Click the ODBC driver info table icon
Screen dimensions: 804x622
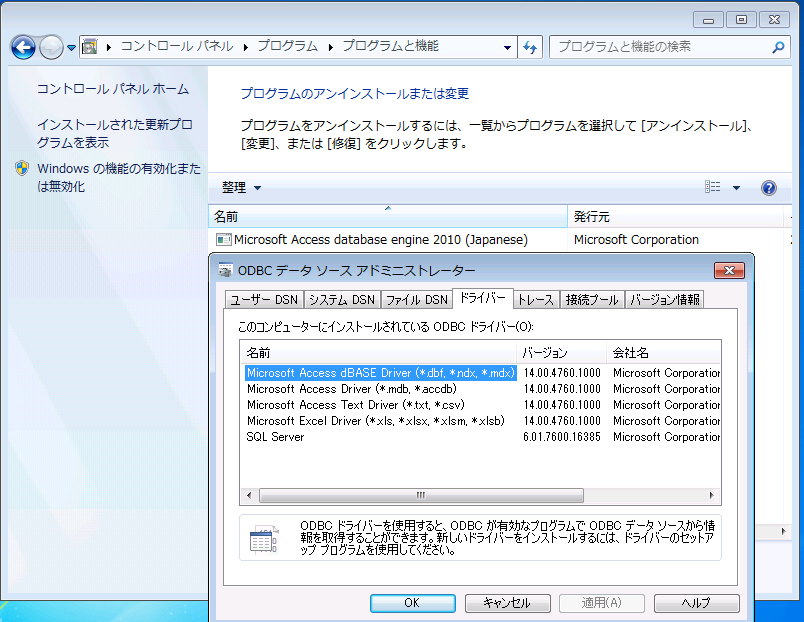coord(263,538)
